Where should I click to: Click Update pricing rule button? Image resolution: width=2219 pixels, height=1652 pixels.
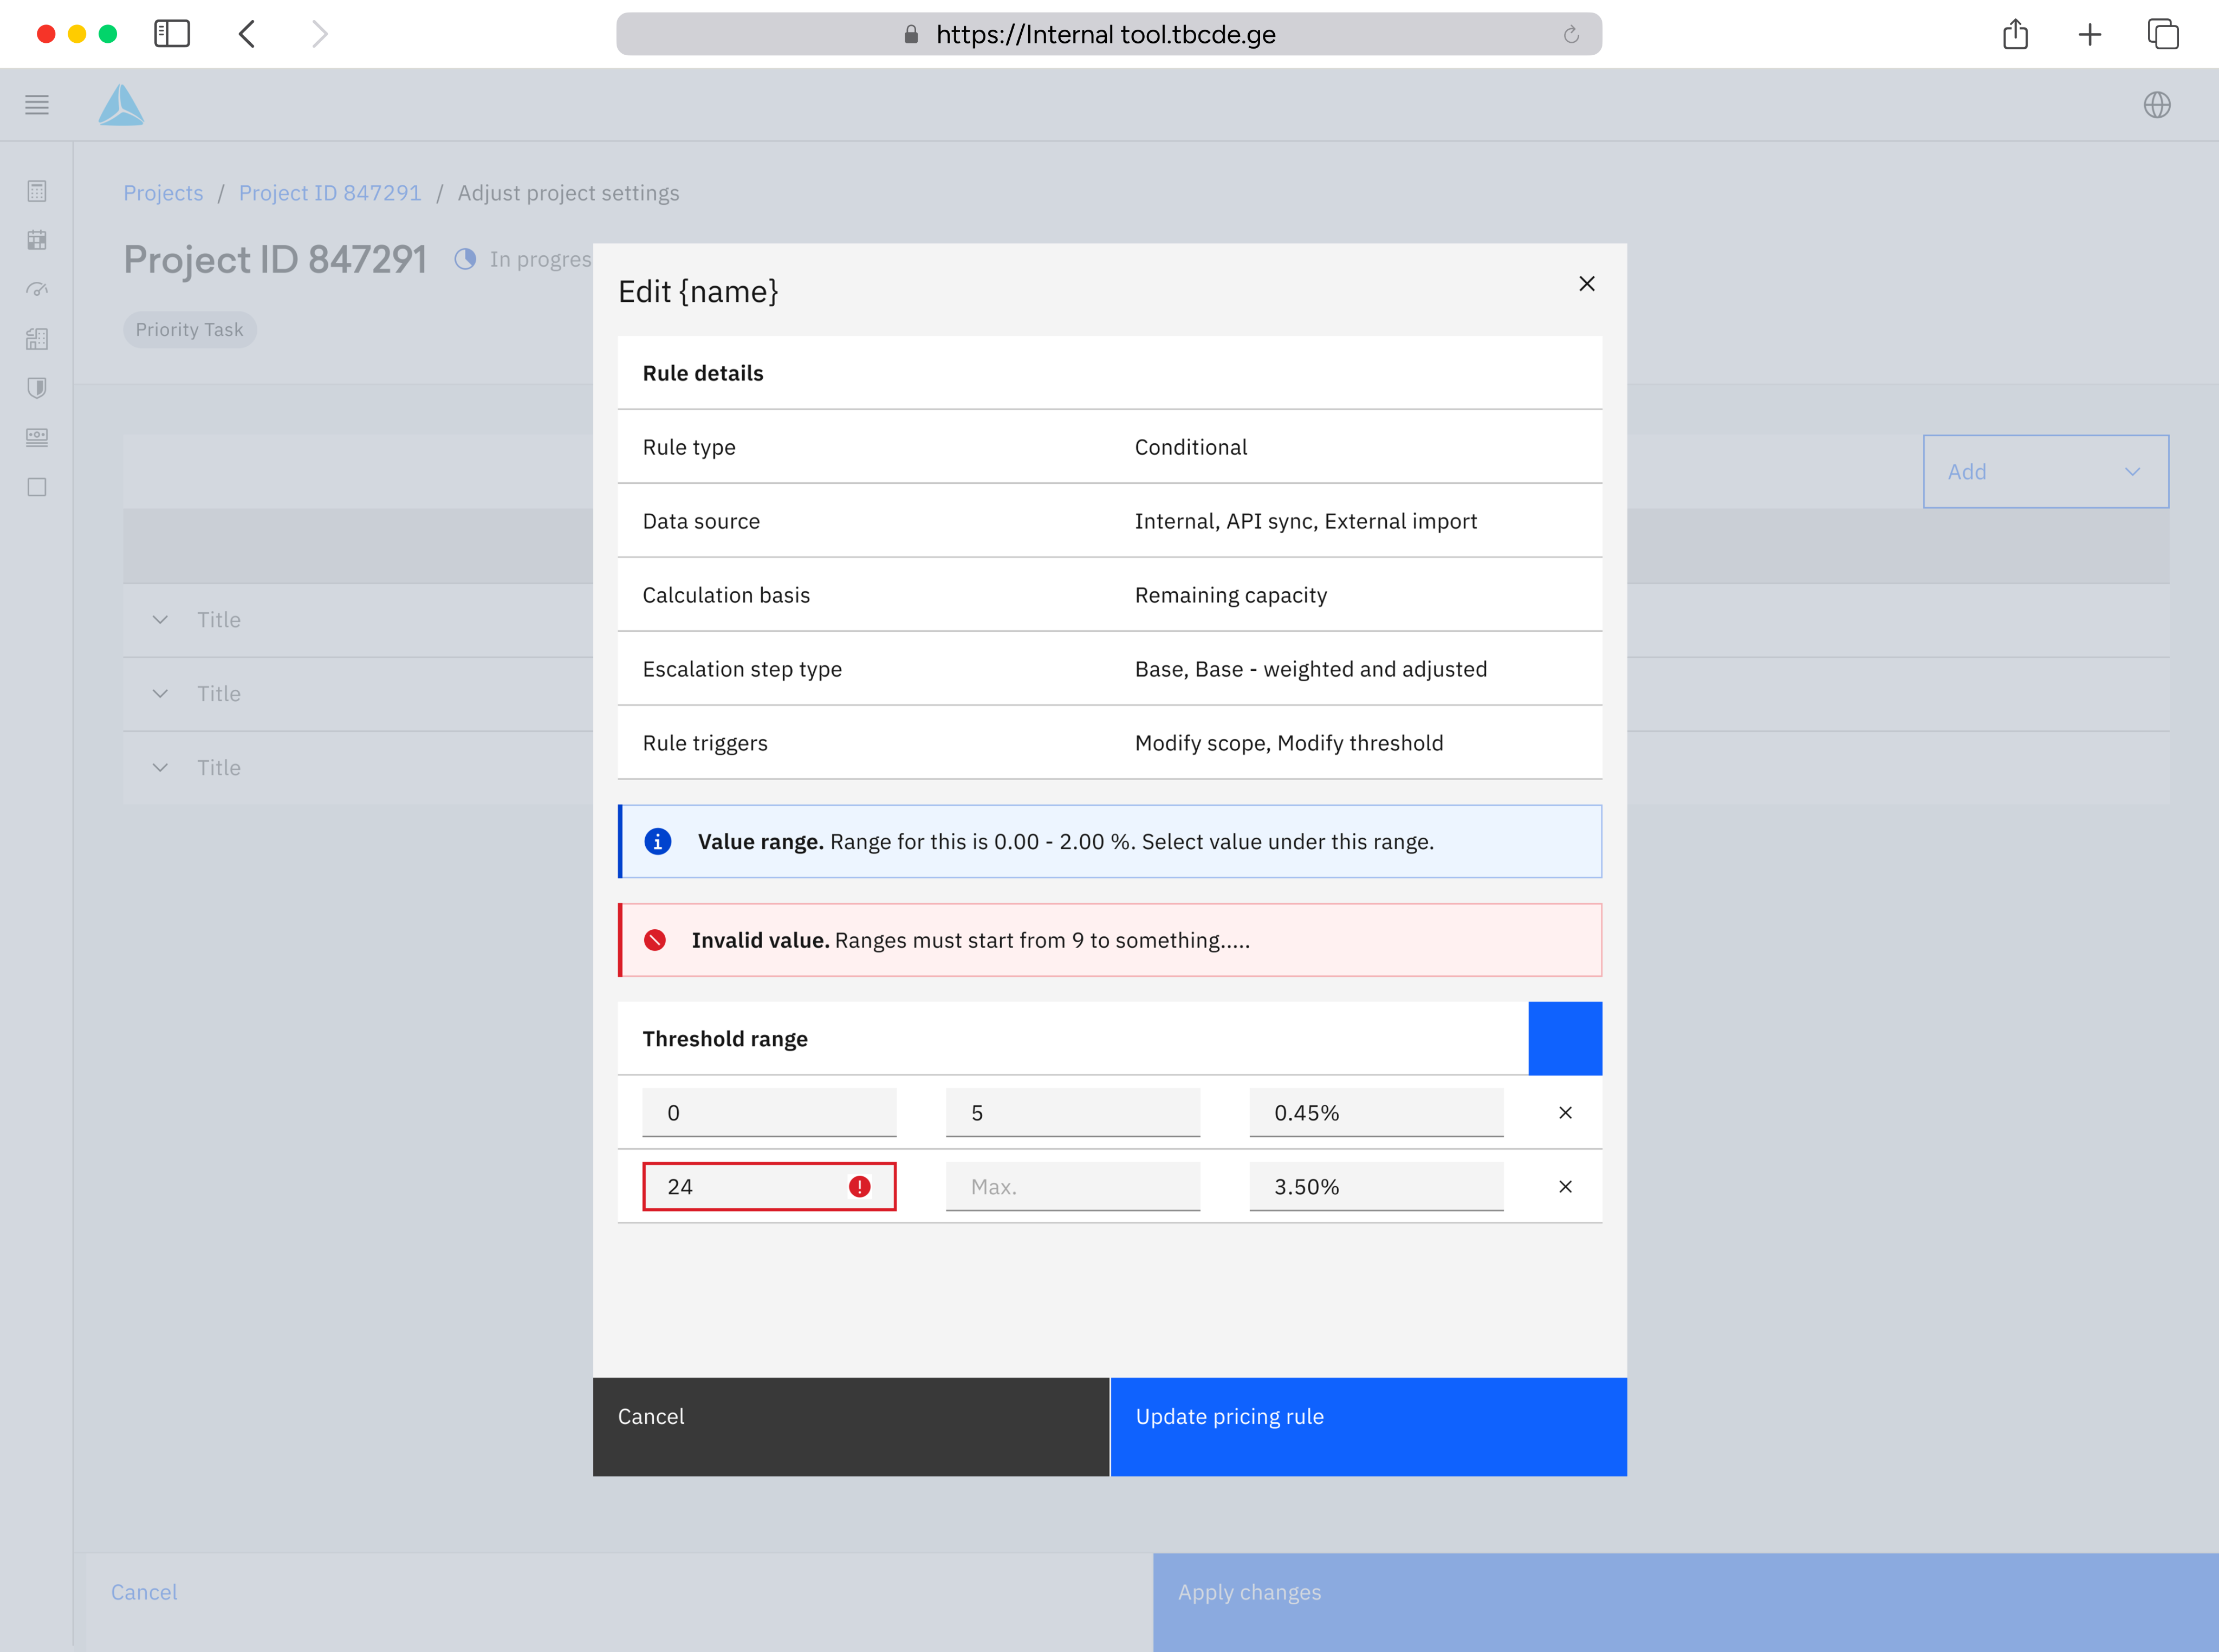[1369, 1427]
